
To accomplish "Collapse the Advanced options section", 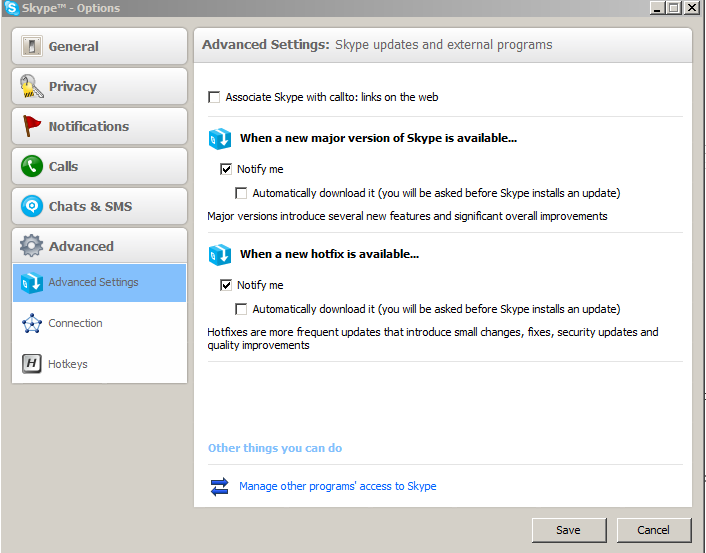I will tap(100, 246).
